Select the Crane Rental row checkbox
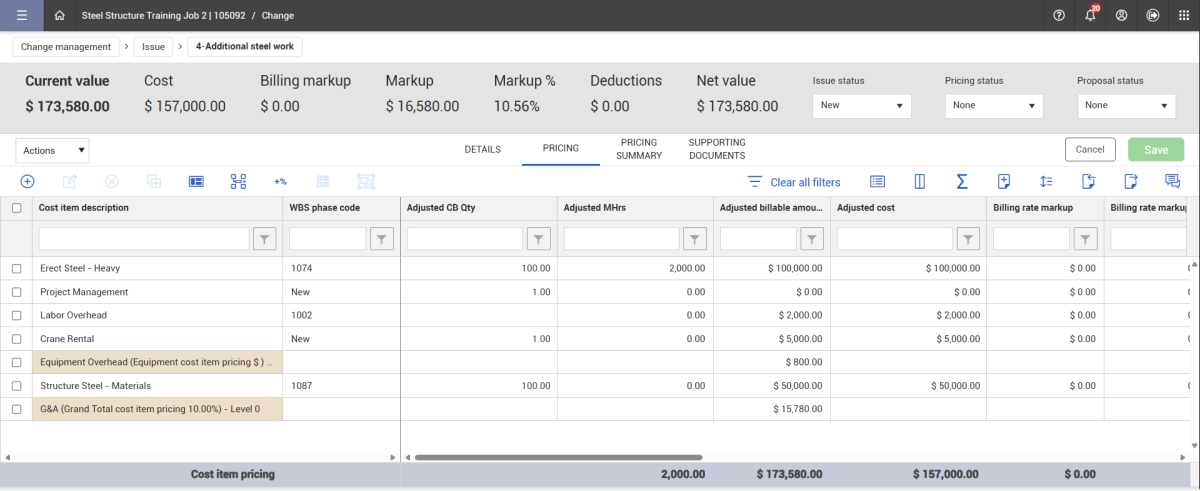 coord(16,339)
